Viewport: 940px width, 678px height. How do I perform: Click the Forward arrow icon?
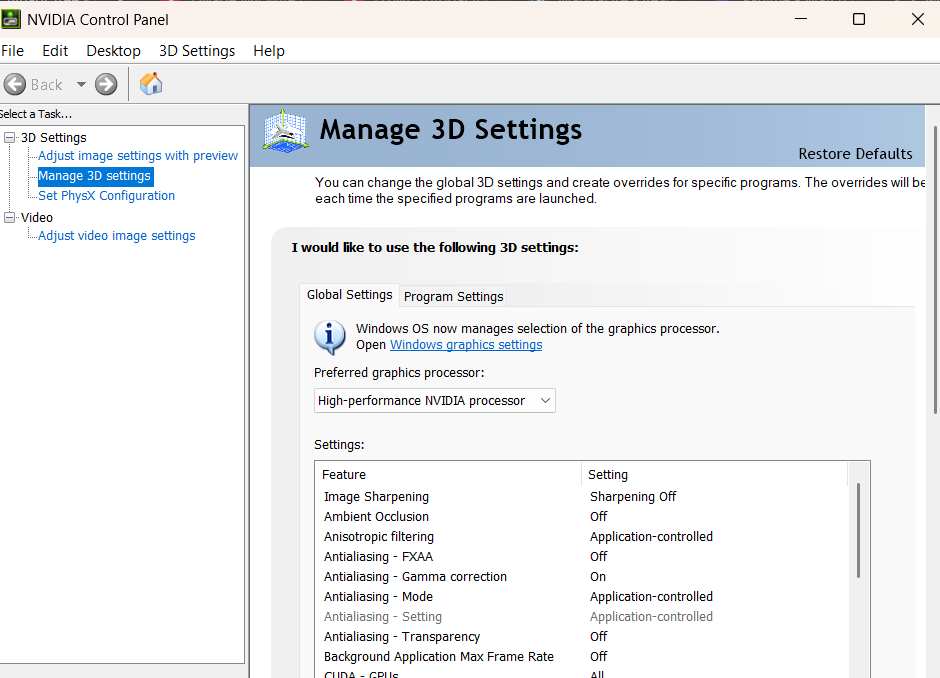(x=106, y=85)
